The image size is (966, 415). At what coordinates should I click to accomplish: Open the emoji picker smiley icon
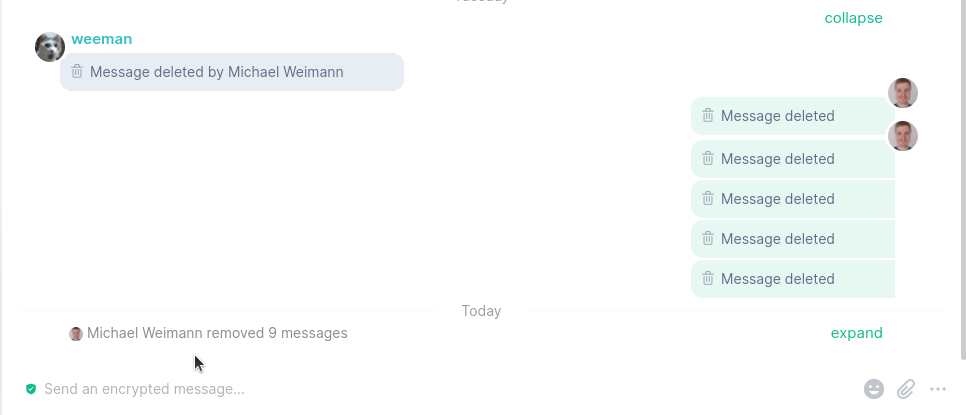[874, 389]
